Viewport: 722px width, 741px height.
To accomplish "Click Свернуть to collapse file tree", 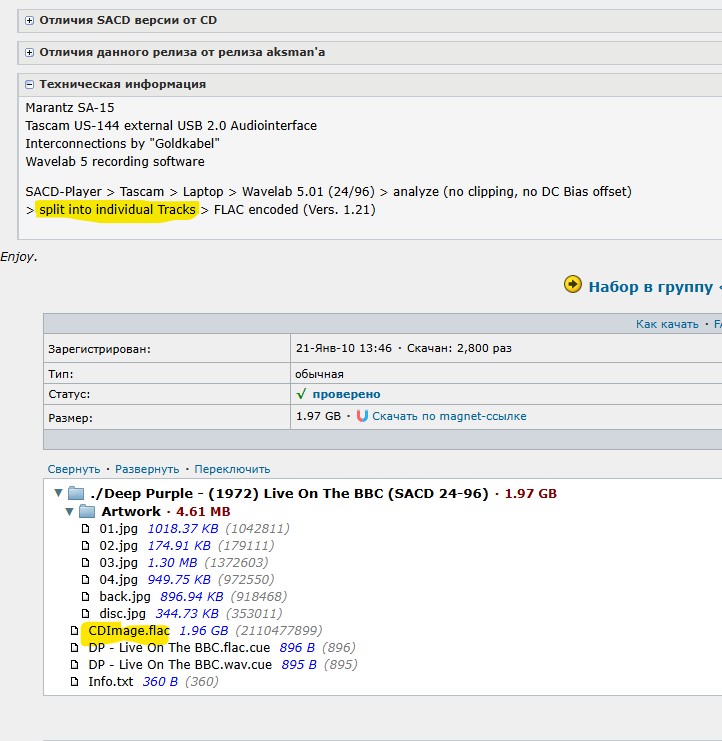I will [x=74, y=469].
